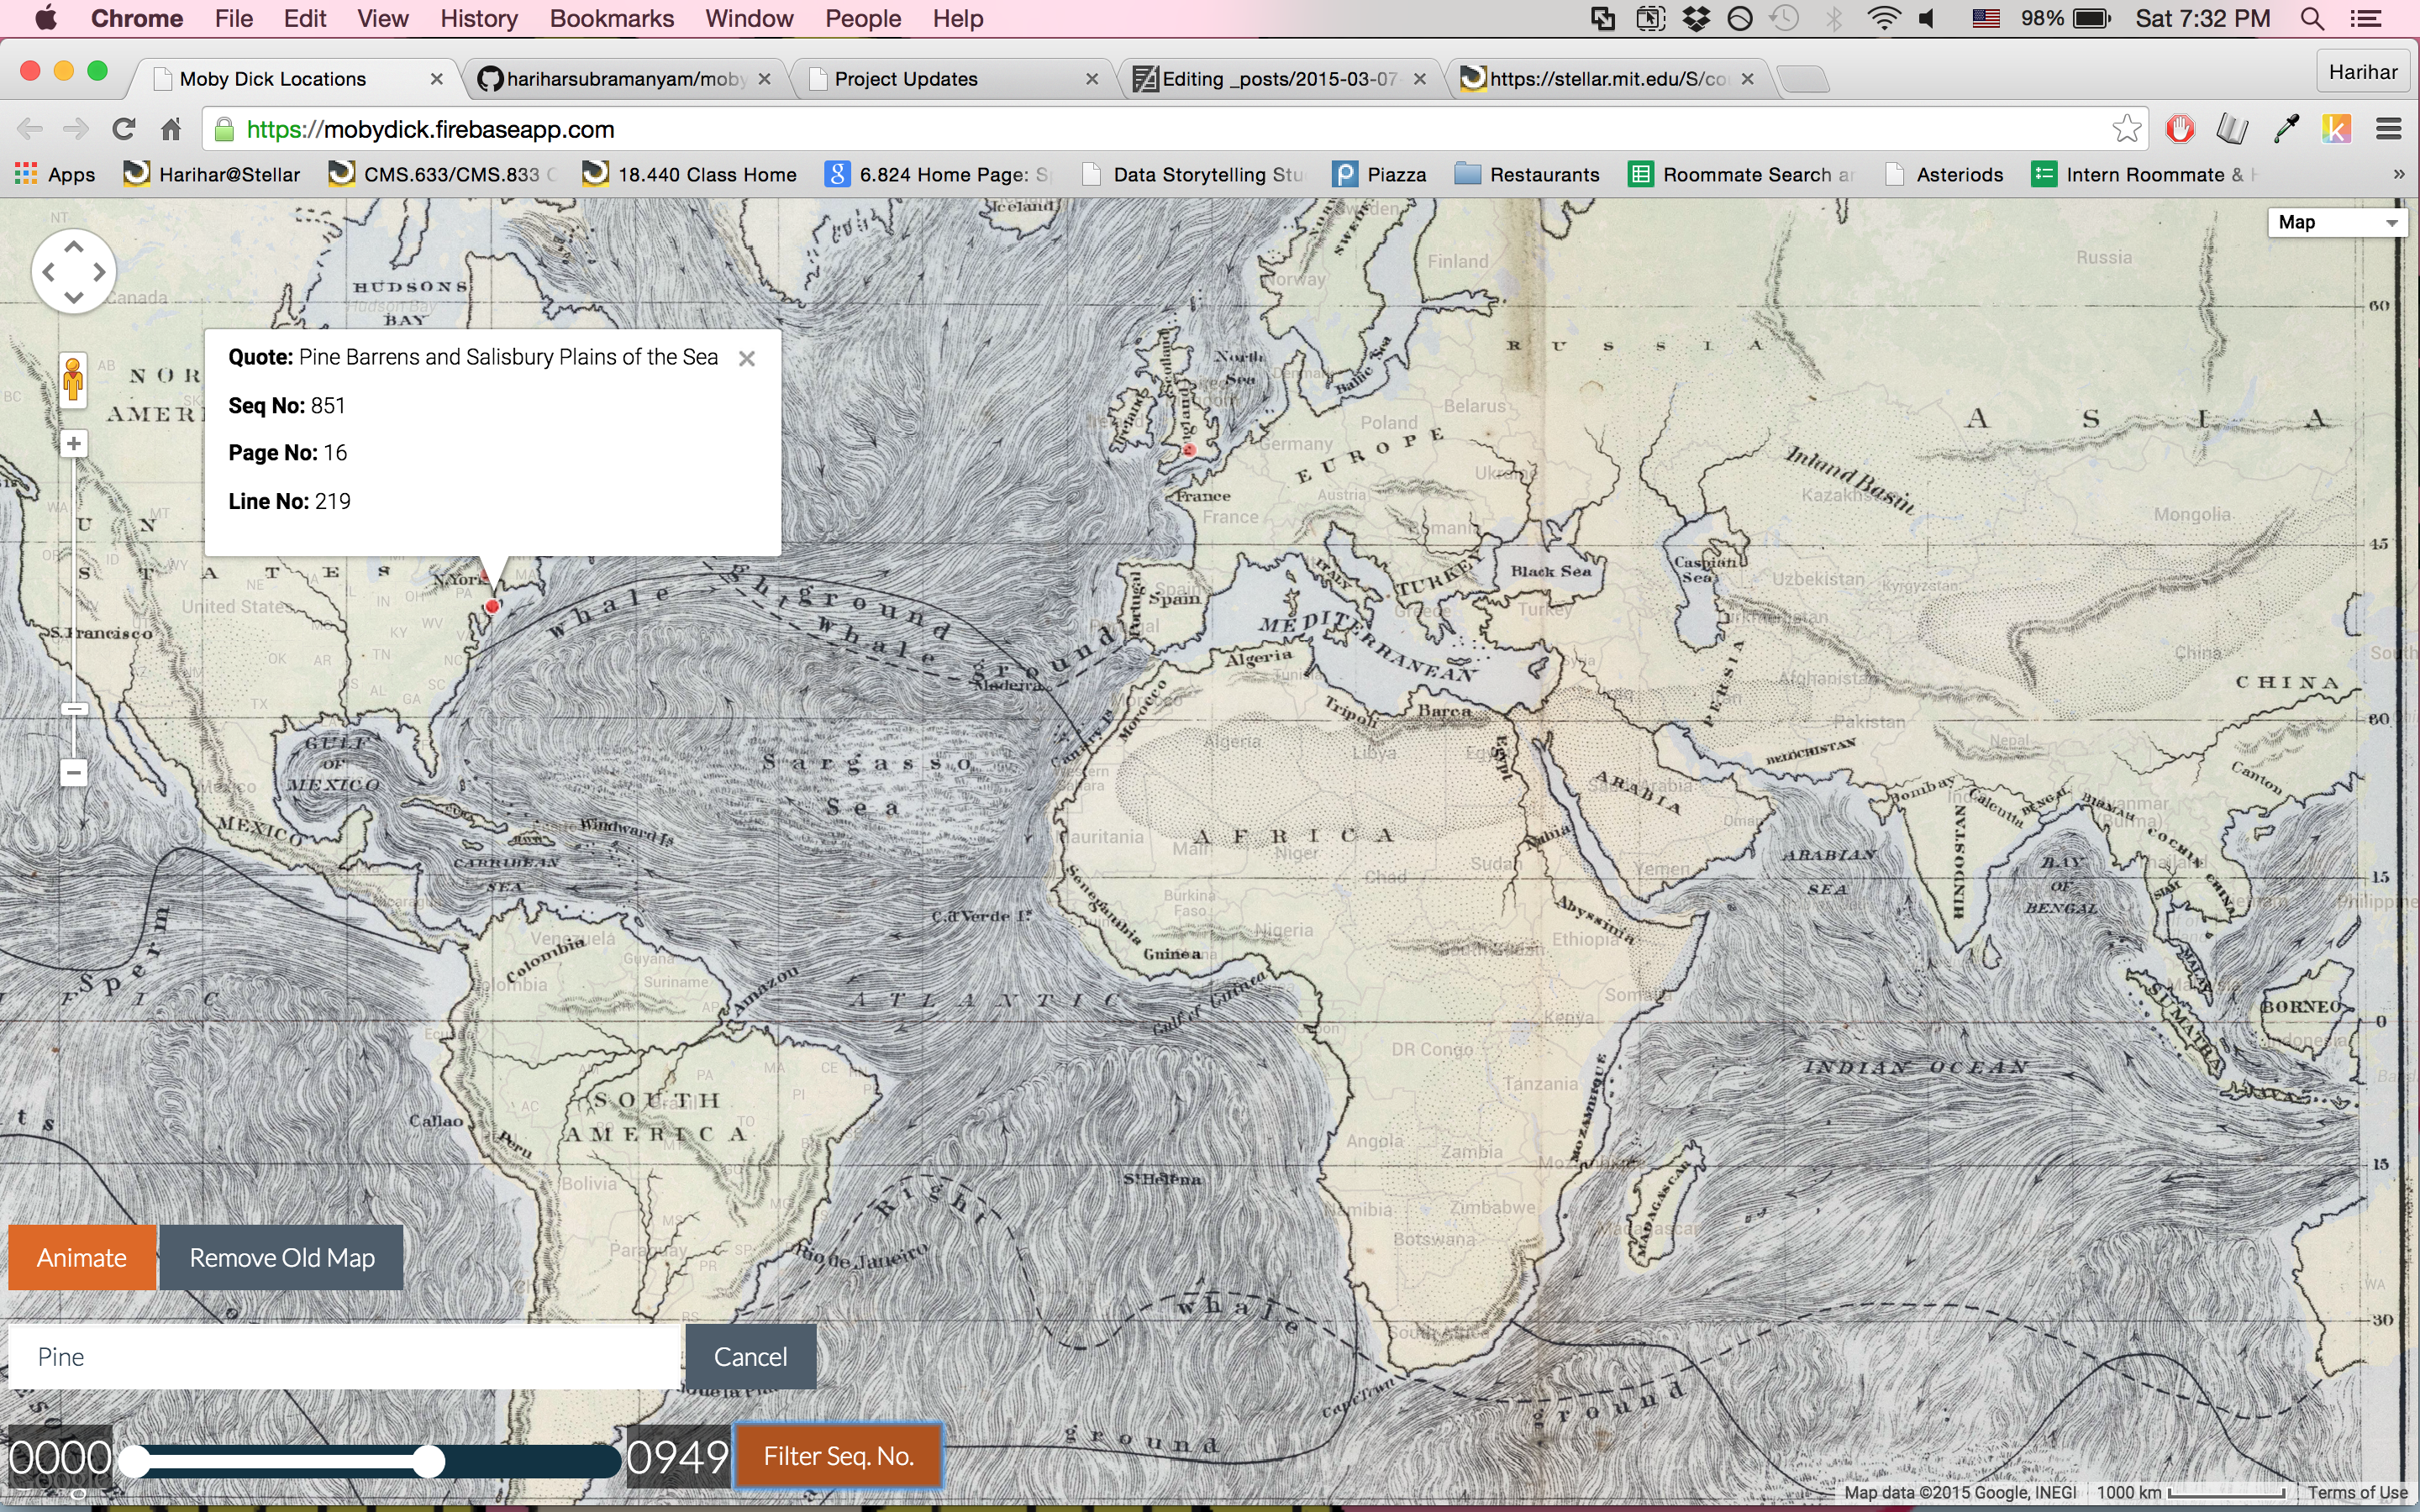2420x1512 pixels.
Task: Click the pan control right arrow
Action: click(99, 272)
